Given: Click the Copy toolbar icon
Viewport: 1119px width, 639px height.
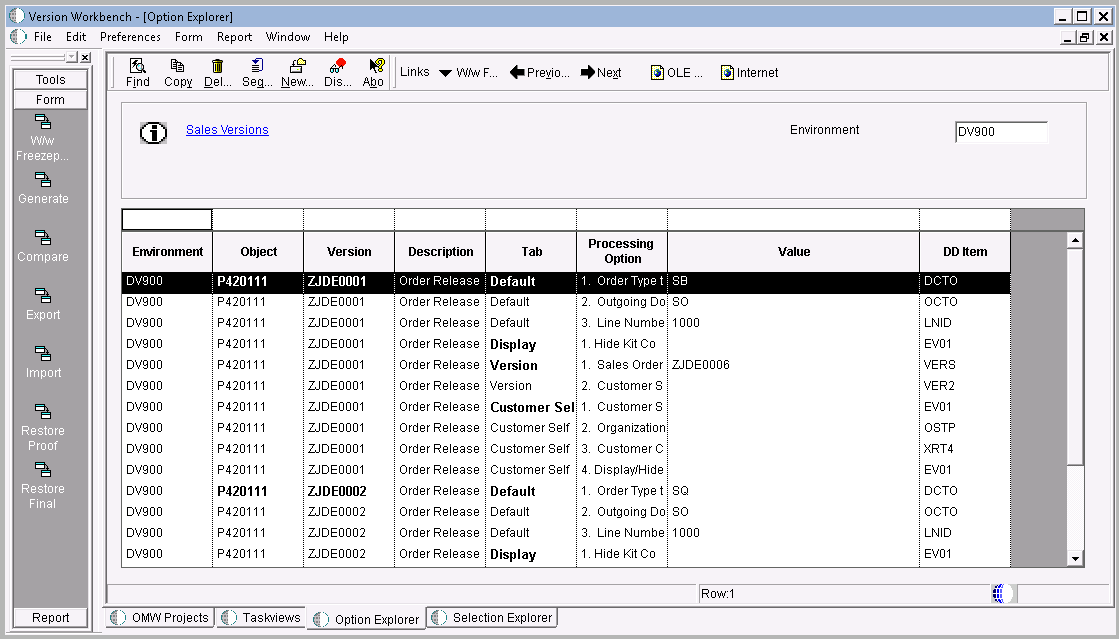Looking at the screenshot, I should tap(177, 72).
